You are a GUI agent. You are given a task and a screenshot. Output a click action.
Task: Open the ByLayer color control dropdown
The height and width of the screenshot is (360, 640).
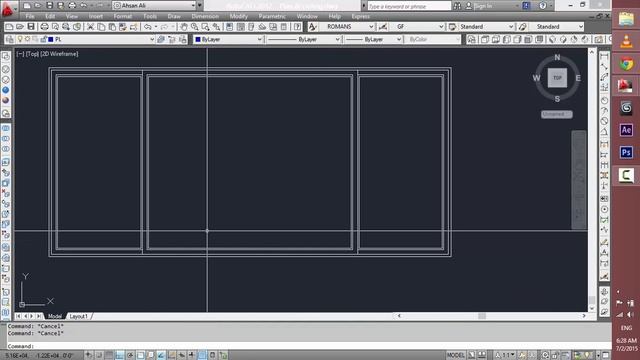click(260, 39)
